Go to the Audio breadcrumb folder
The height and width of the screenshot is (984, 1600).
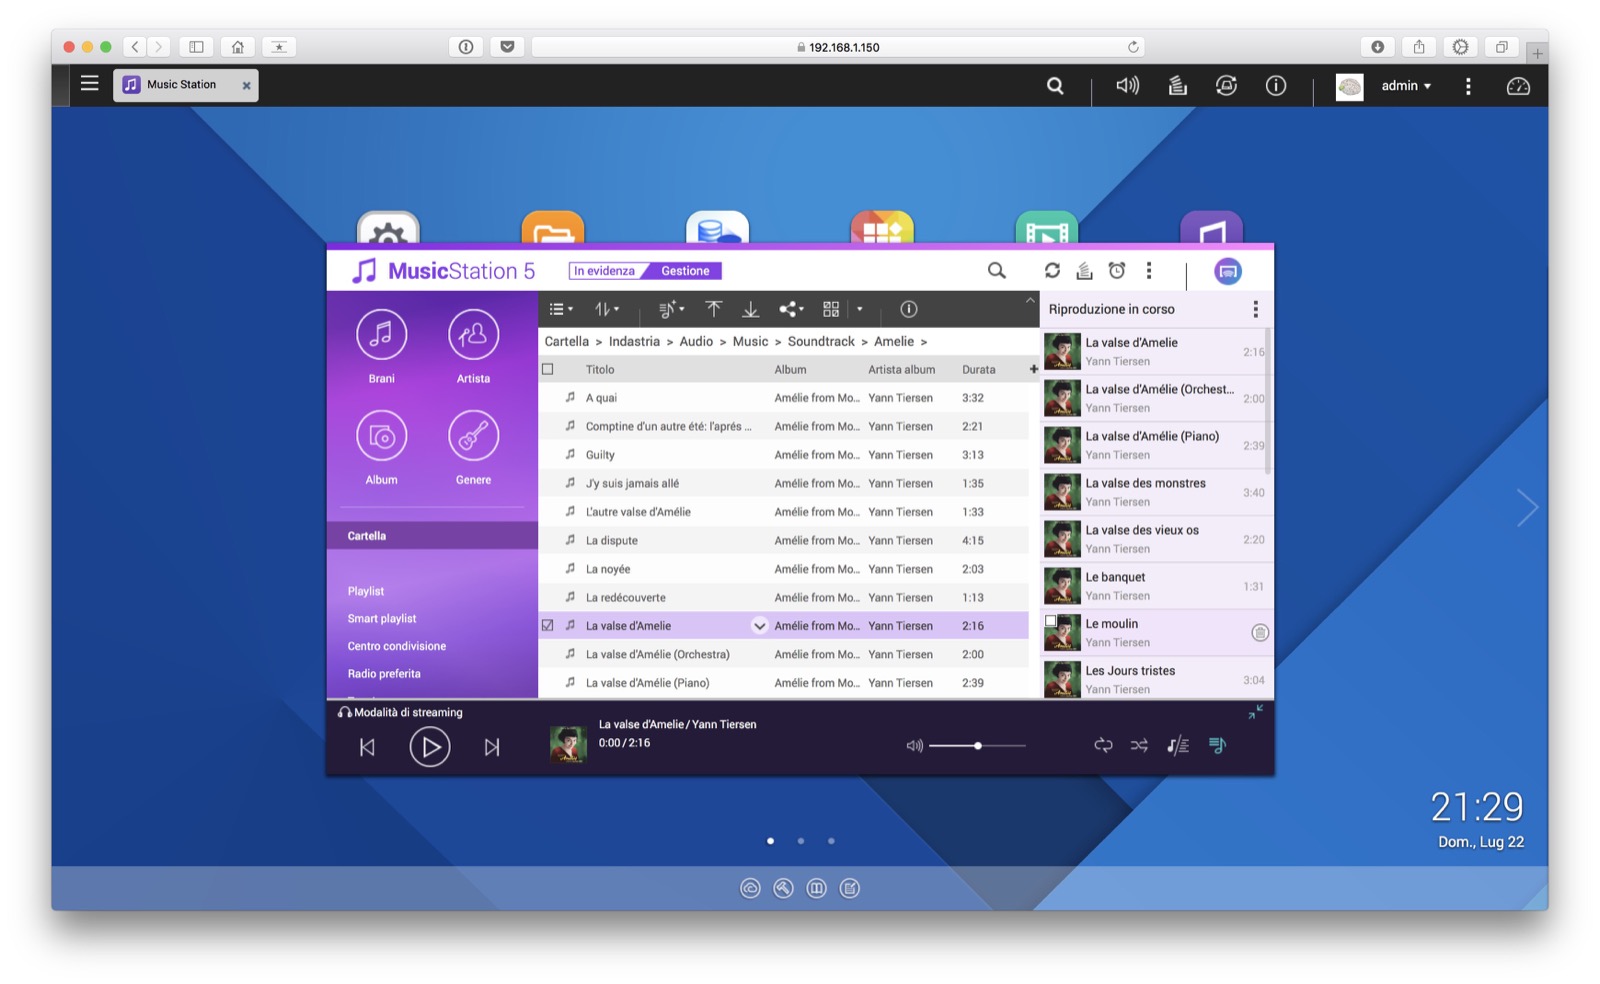pos(696,342)
